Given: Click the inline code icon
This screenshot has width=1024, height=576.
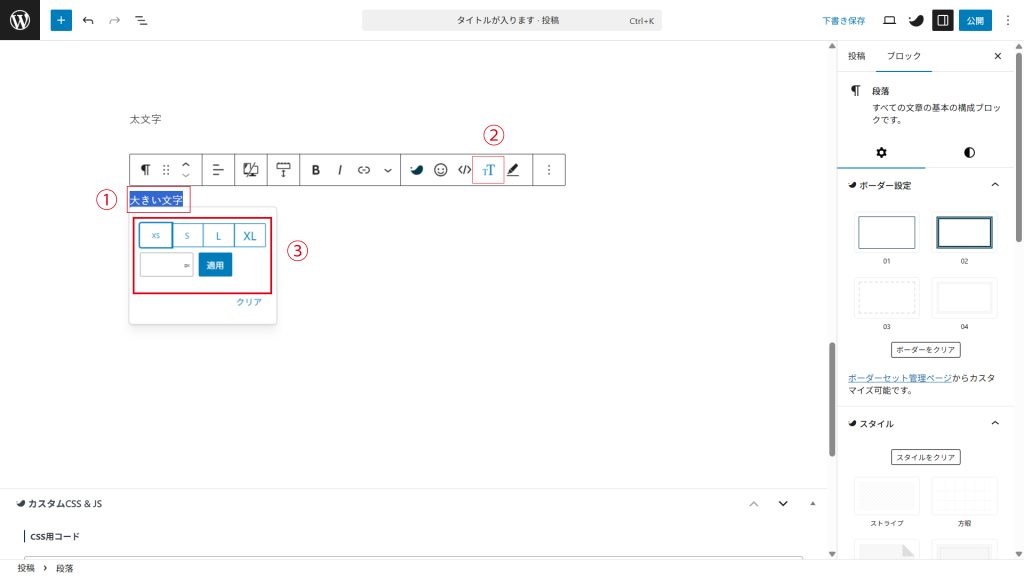Looking at the screenshot, I should point(464,170).
